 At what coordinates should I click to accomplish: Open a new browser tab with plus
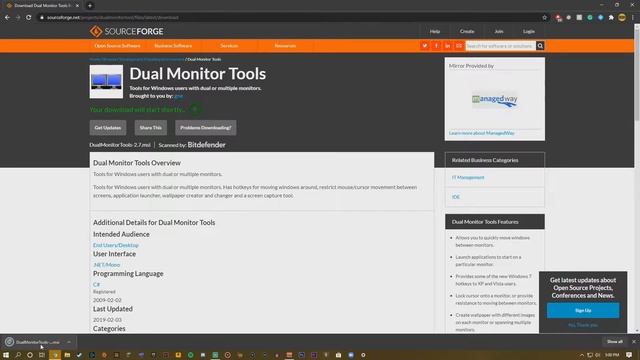tap(90, 6)
